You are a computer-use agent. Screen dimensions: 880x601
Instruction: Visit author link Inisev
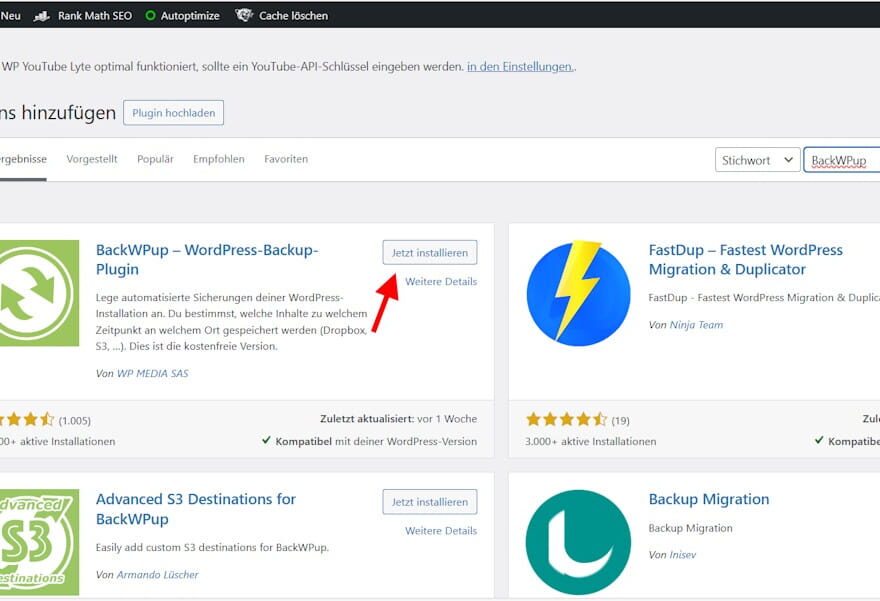pos(683,554)
